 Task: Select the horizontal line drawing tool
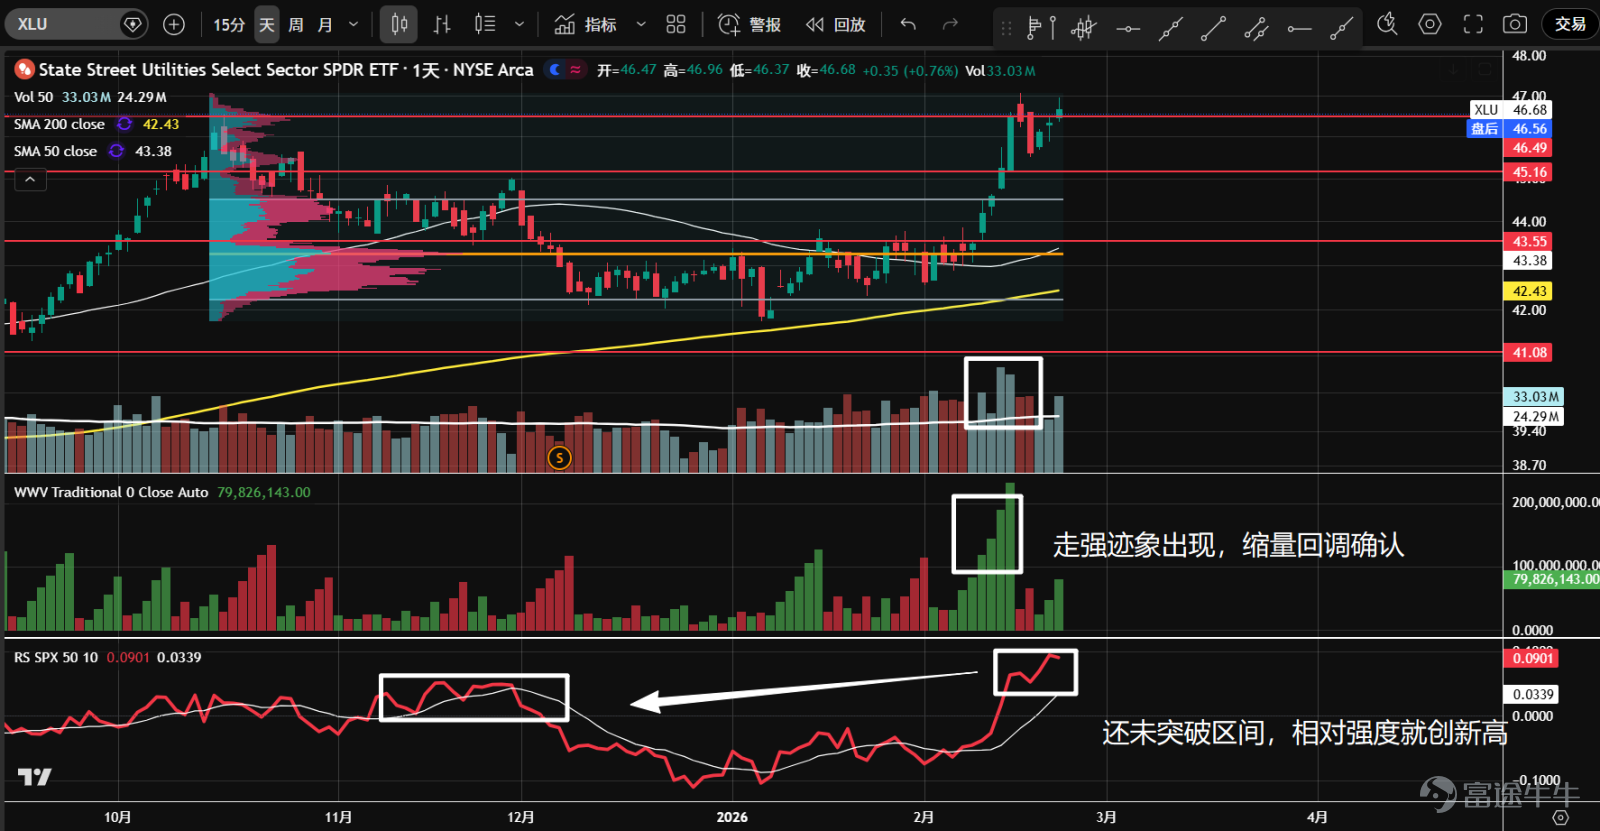click(x=1128, y=29)
